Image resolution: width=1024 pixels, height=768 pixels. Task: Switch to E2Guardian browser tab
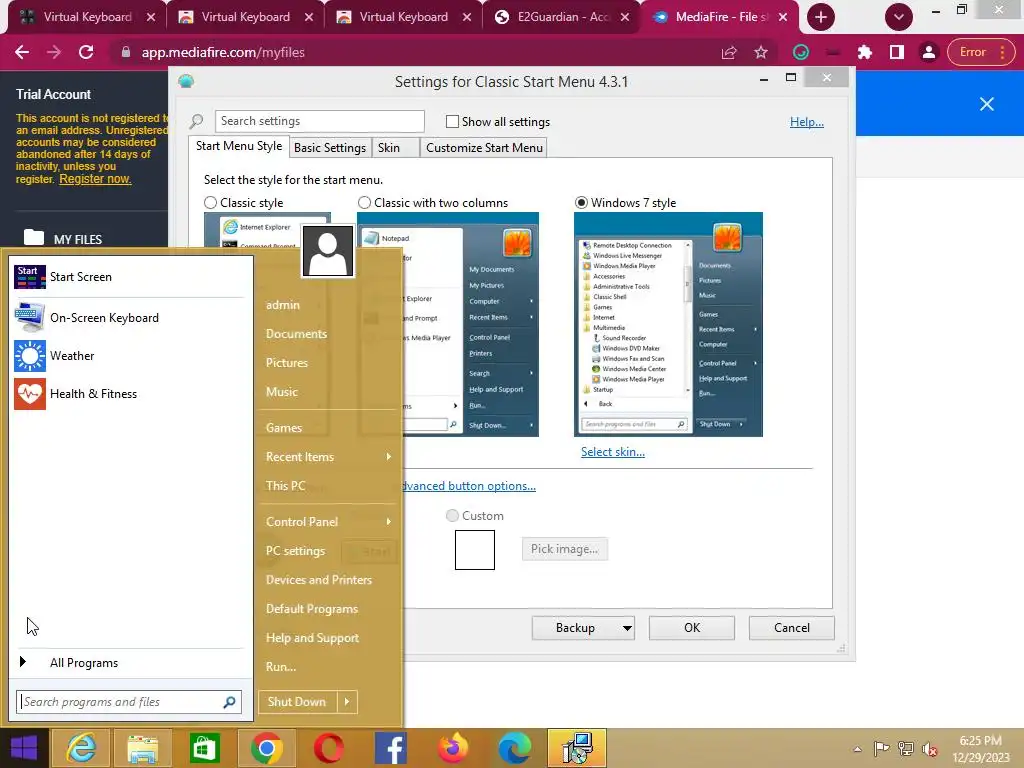click(562, 17)
